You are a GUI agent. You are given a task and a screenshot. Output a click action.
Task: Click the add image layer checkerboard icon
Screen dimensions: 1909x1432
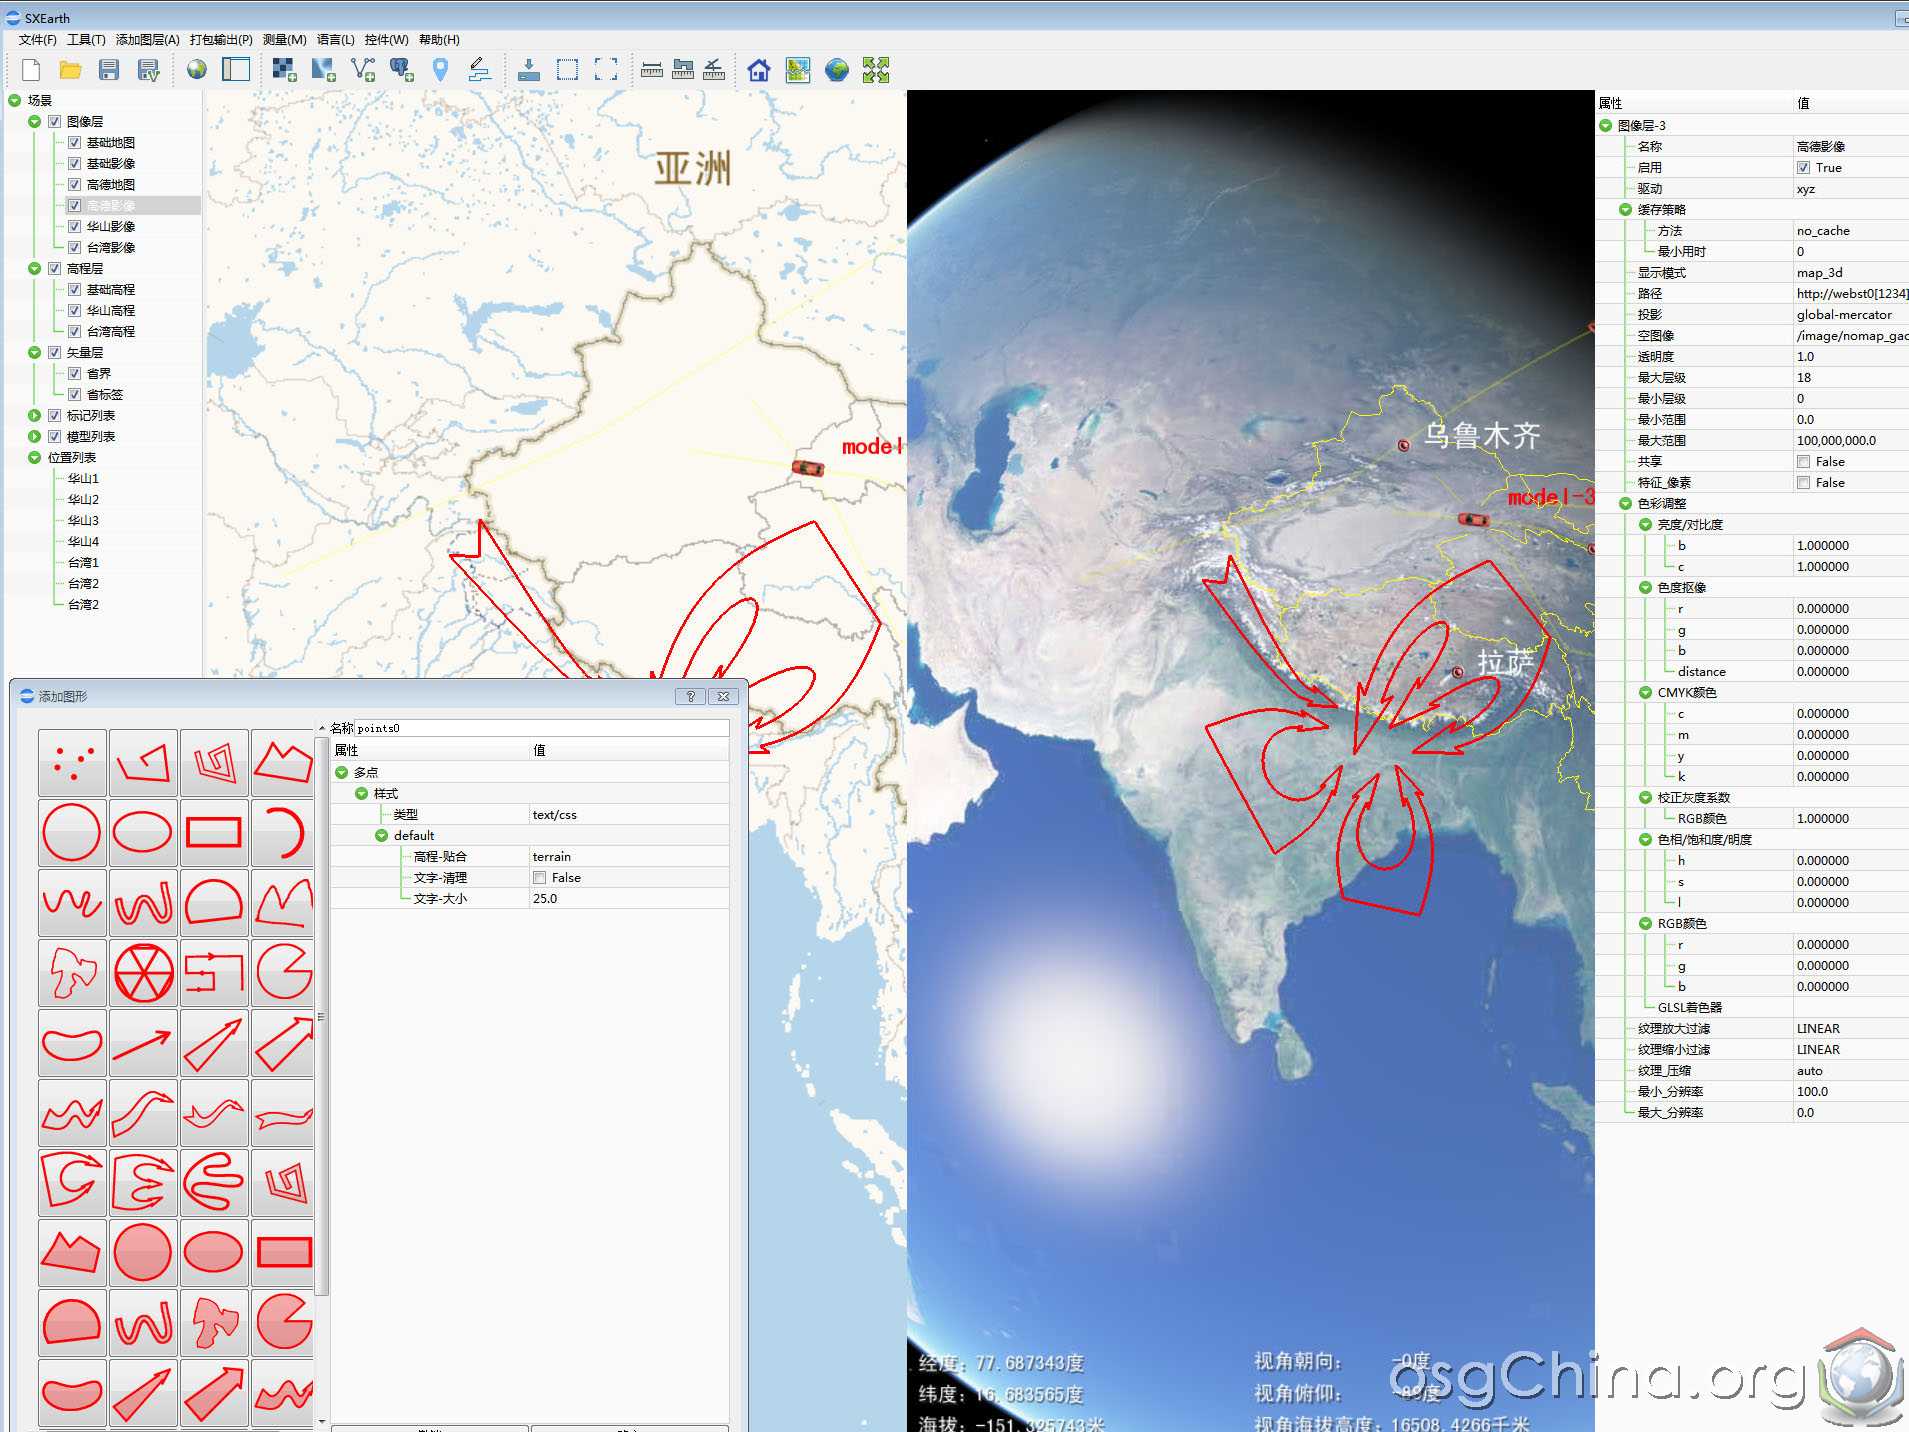click(x=284, y=69)
